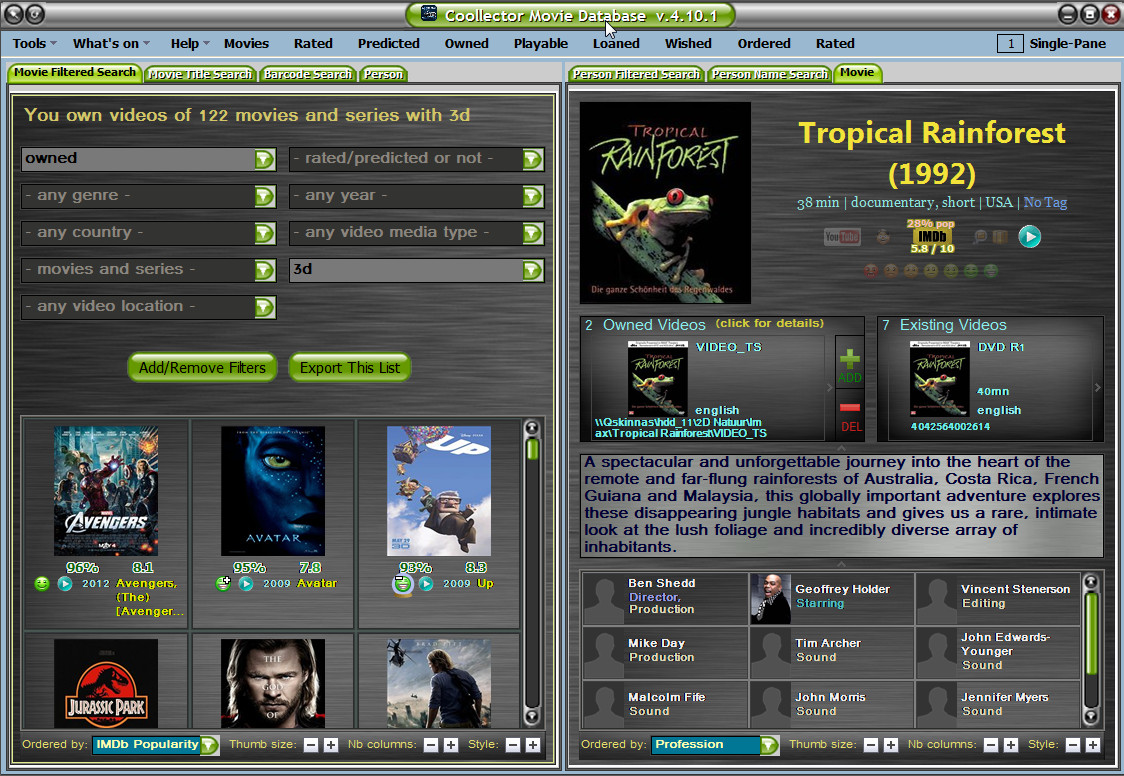Click the DVD R1 existing video thumbnail
The width and height of the screenshot is (1124, 776).
pos(940,379)
